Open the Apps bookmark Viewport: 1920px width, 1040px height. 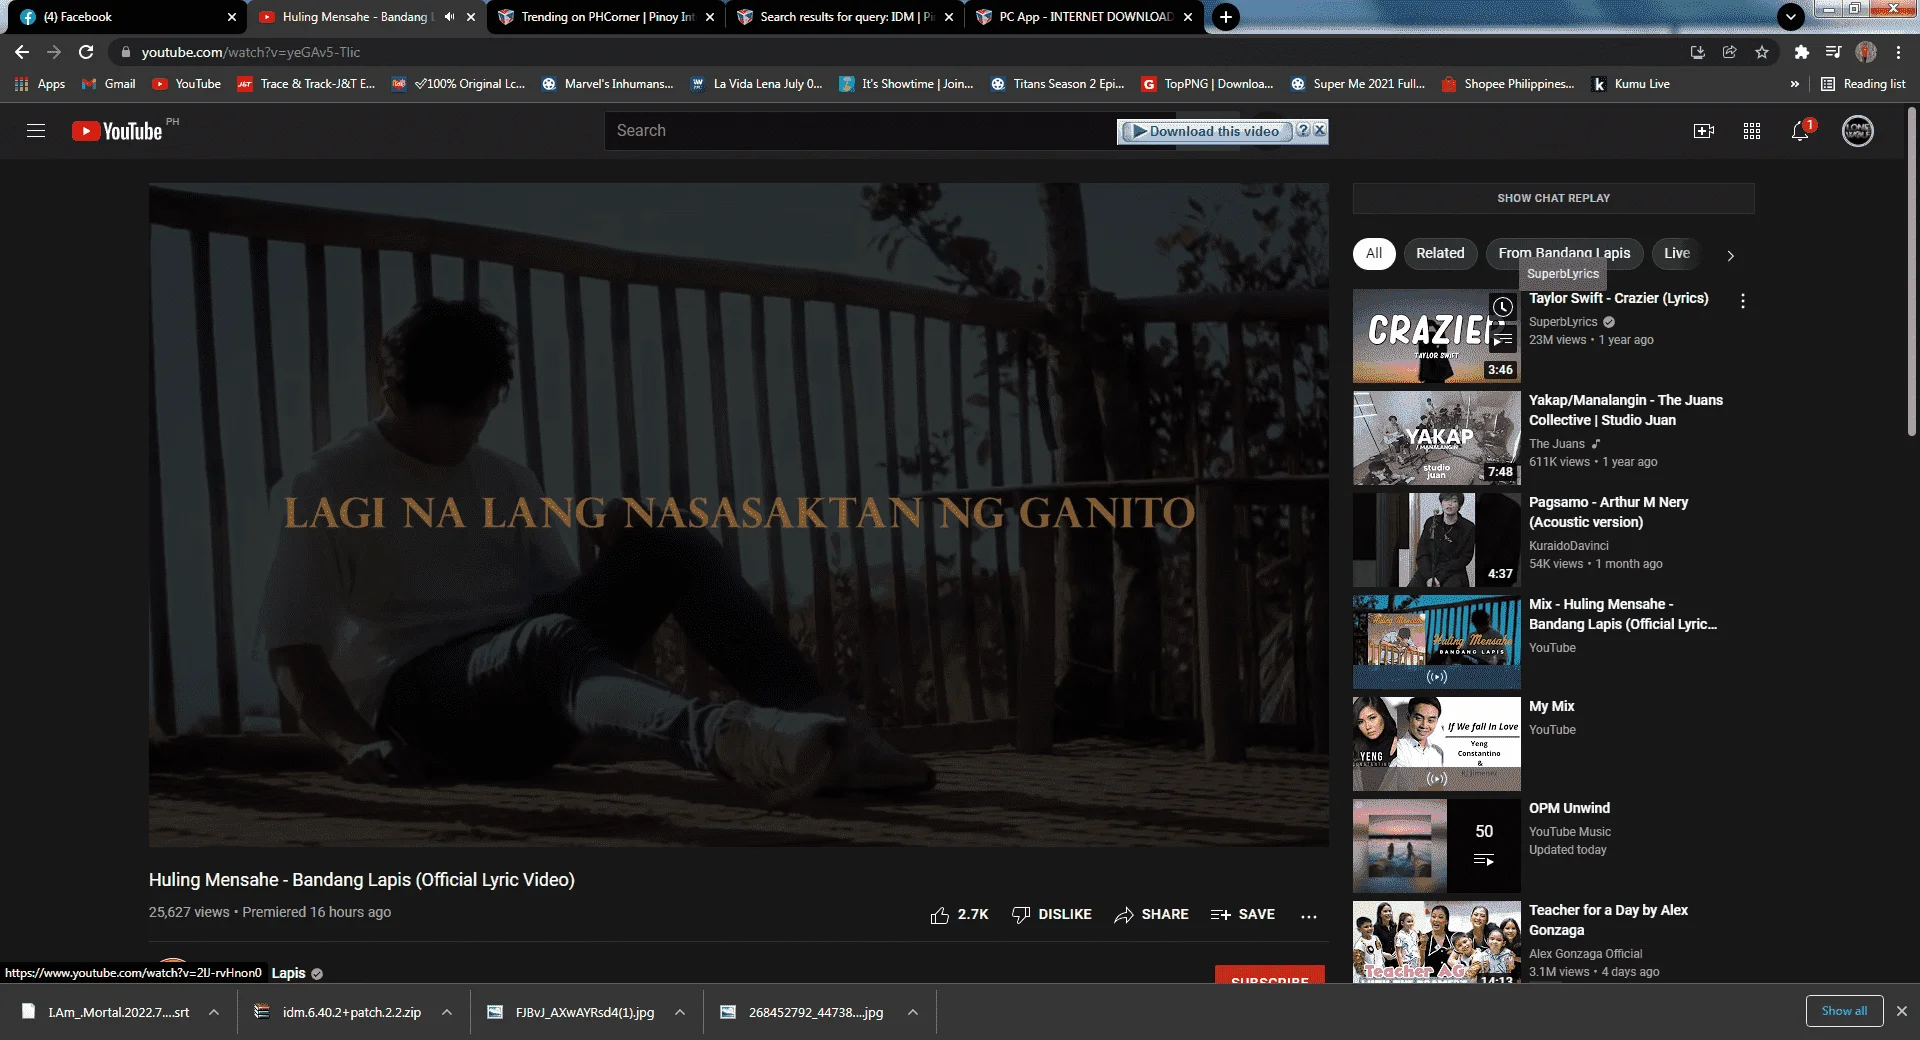[x=40, y=84]
